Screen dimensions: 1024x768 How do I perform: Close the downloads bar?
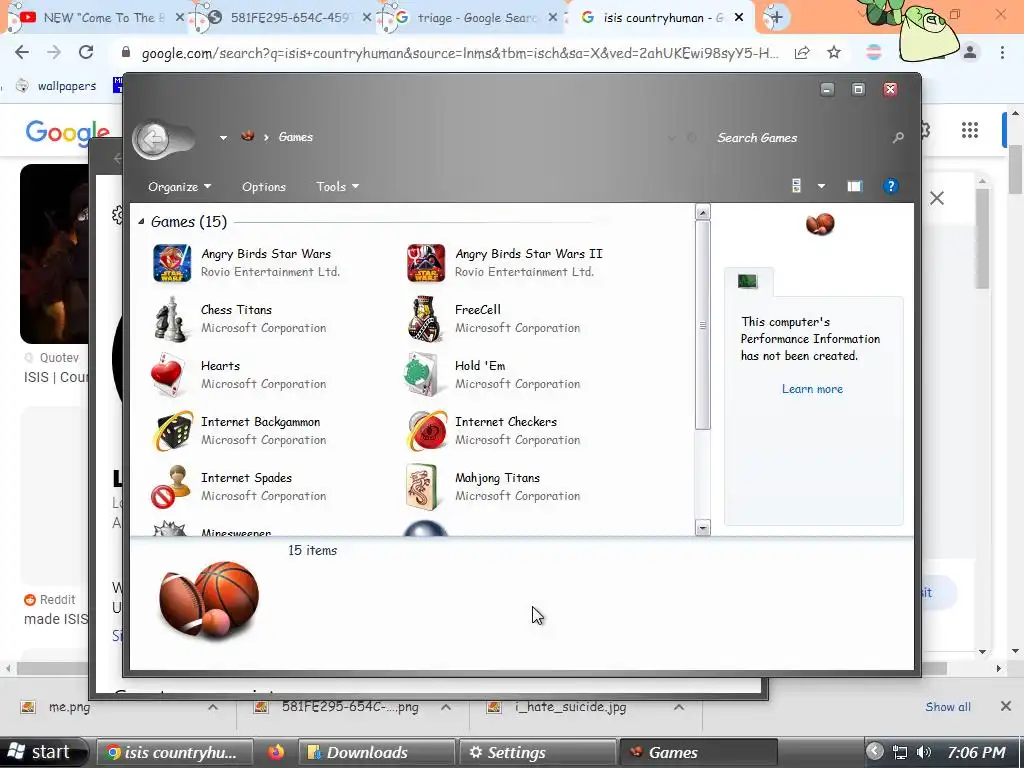click(1006, 706)
